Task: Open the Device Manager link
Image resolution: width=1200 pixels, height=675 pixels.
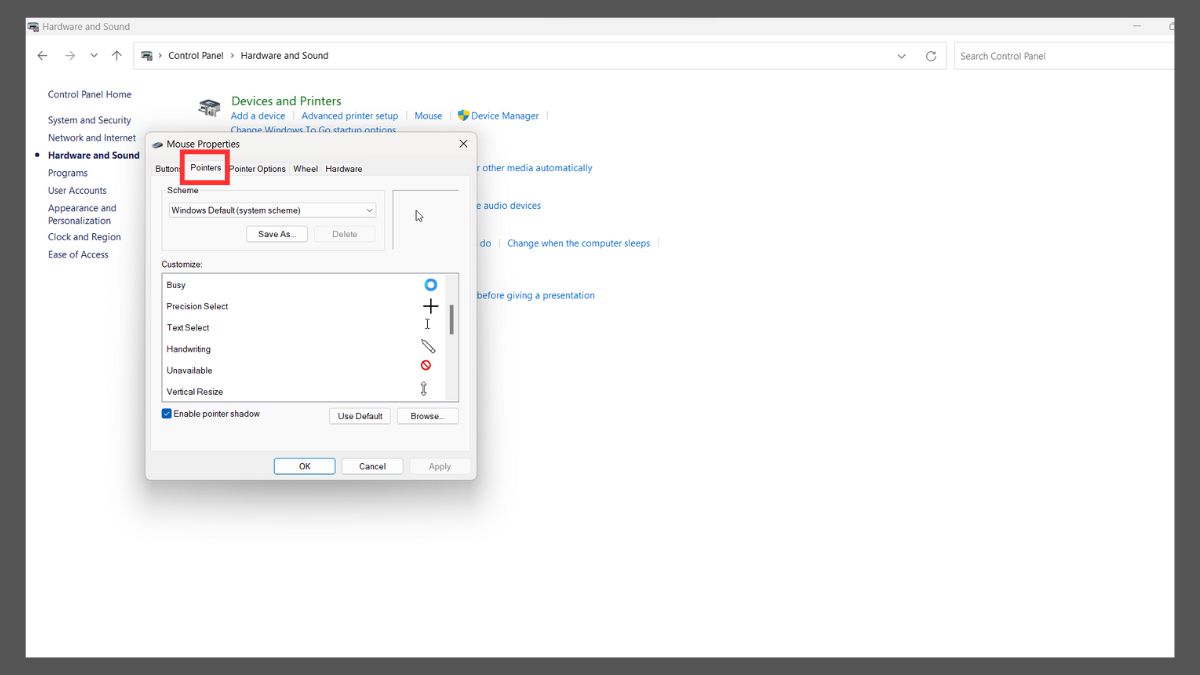Action: pyautogui.click(x=504, y=116)
